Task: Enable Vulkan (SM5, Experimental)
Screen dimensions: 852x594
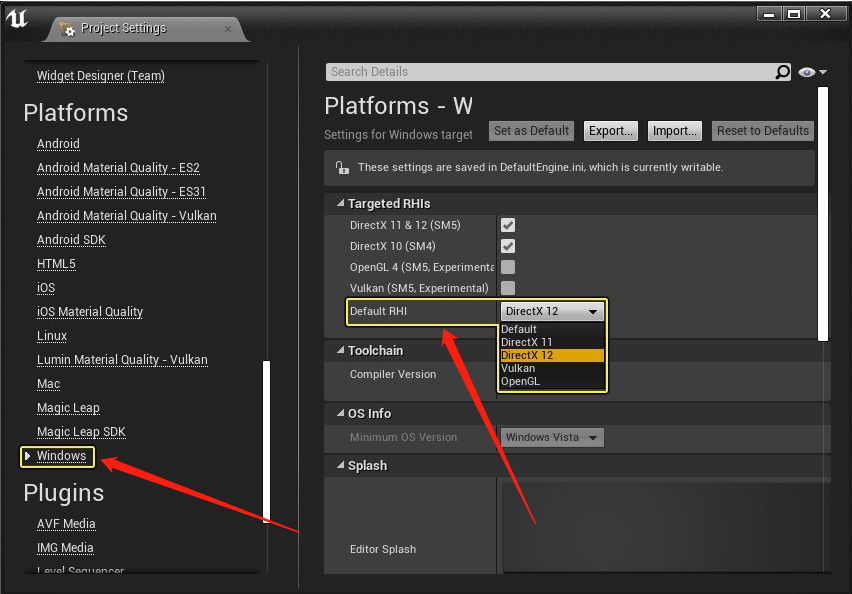Action: pos(508,288)
